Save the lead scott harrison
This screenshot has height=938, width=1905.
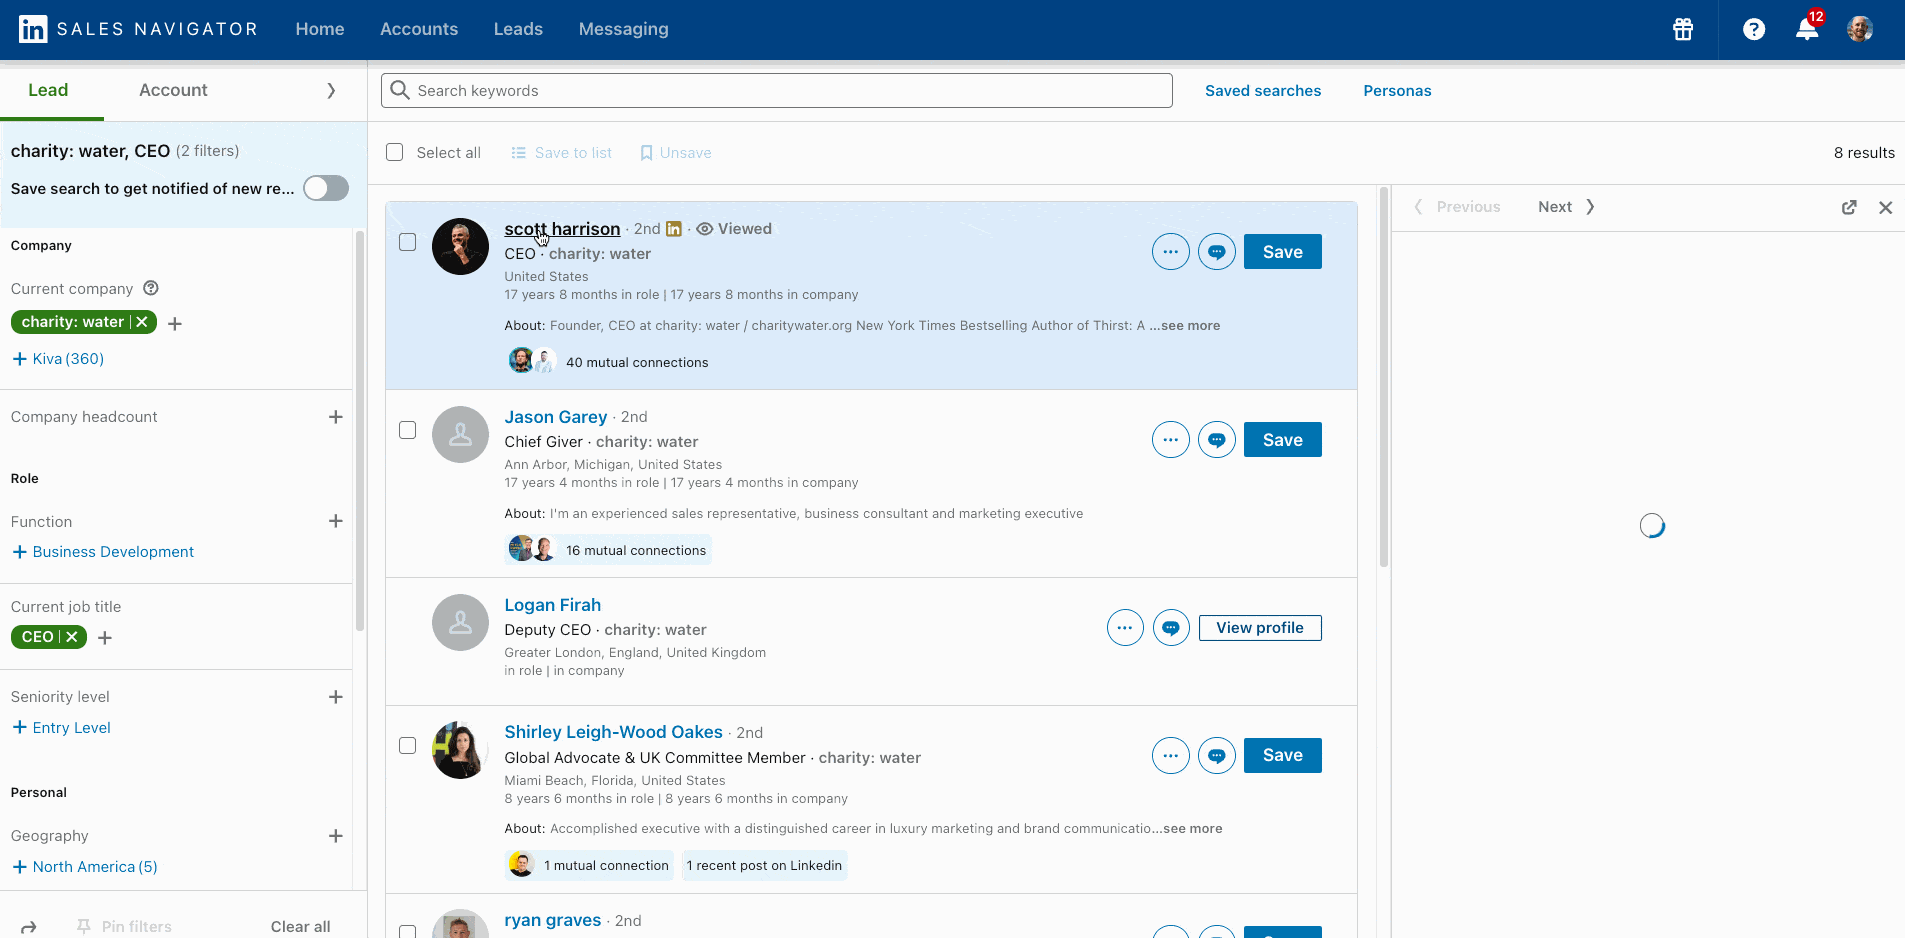coord(1283,252)
